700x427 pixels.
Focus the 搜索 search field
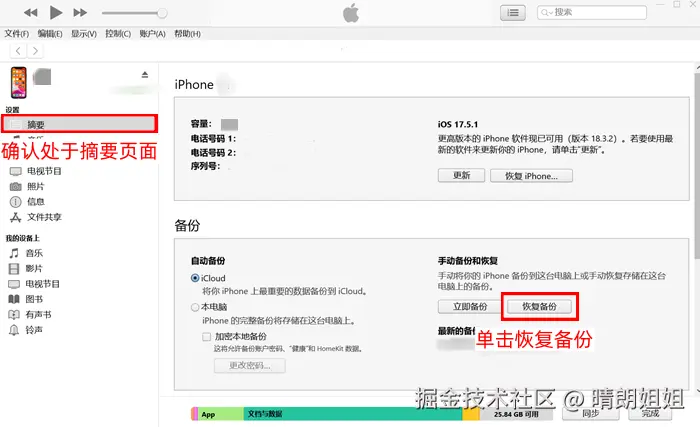592,13
